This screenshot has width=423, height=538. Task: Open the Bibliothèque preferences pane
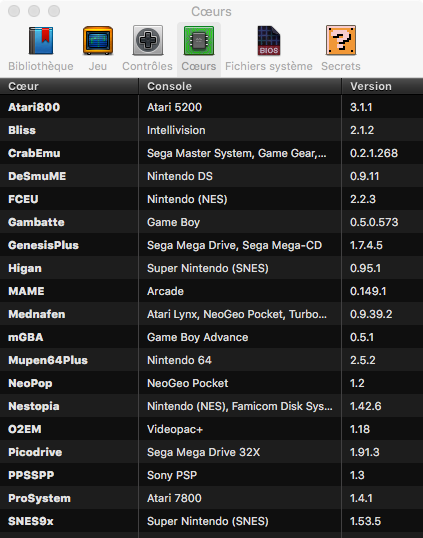tap(41, 49)
